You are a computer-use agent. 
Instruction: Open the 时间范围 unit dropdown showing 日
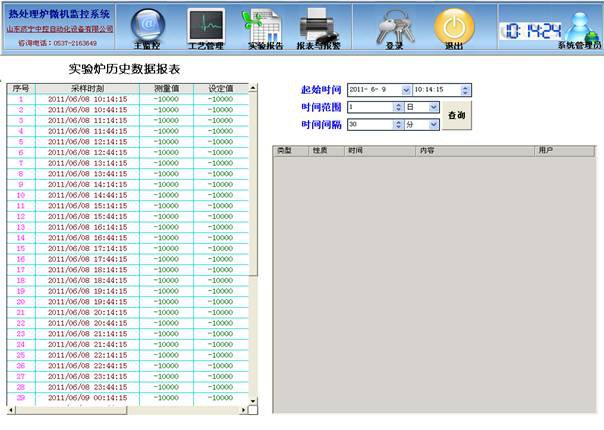(x=434, y=107)
